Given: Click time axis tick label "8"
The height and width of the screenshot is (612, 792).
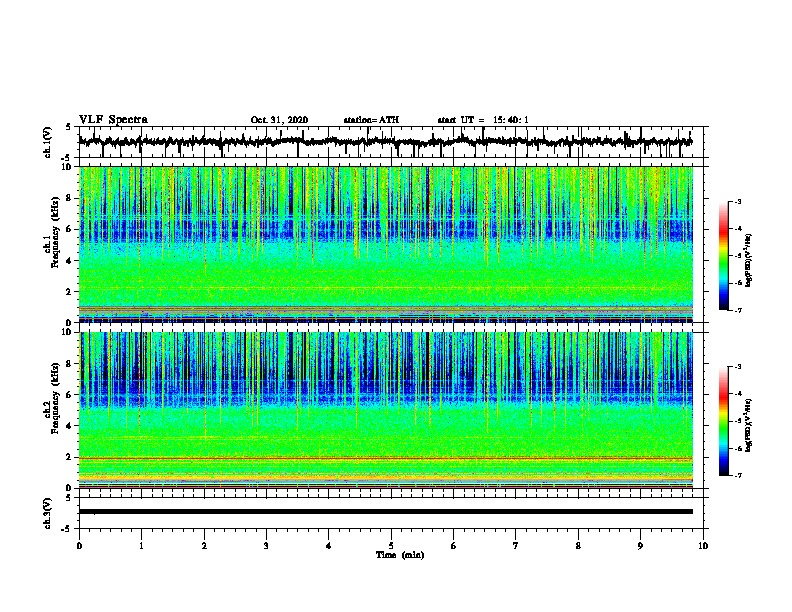Looking at the screenshot, I should (x=578, y=546).
